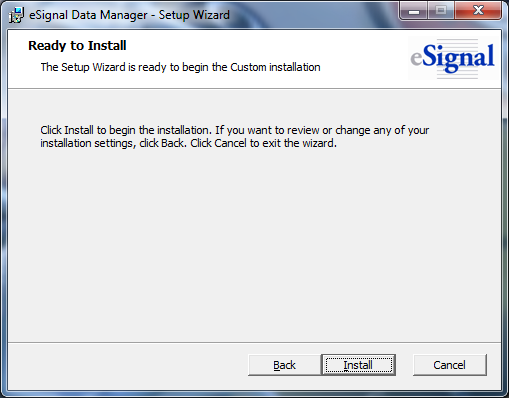
Task: Minimize the Setup Wizard window
Action: point(414,11)
